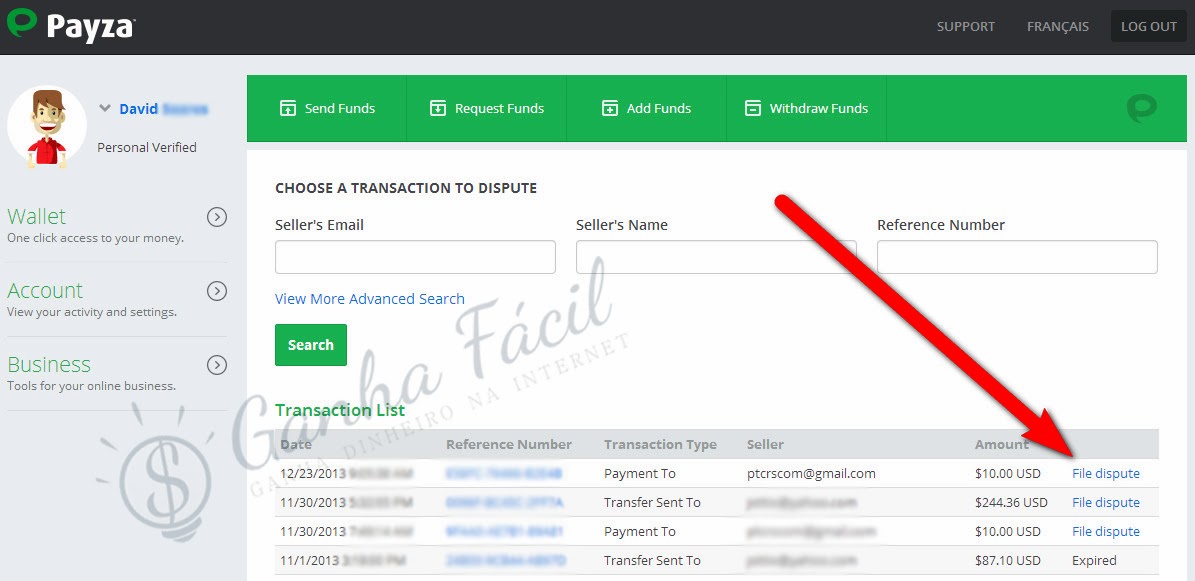Image resolution: width=1195 pixels, height=581 pixels.
Task: Expand the Wallet section arrow
Action: click(x=217, y=217)
